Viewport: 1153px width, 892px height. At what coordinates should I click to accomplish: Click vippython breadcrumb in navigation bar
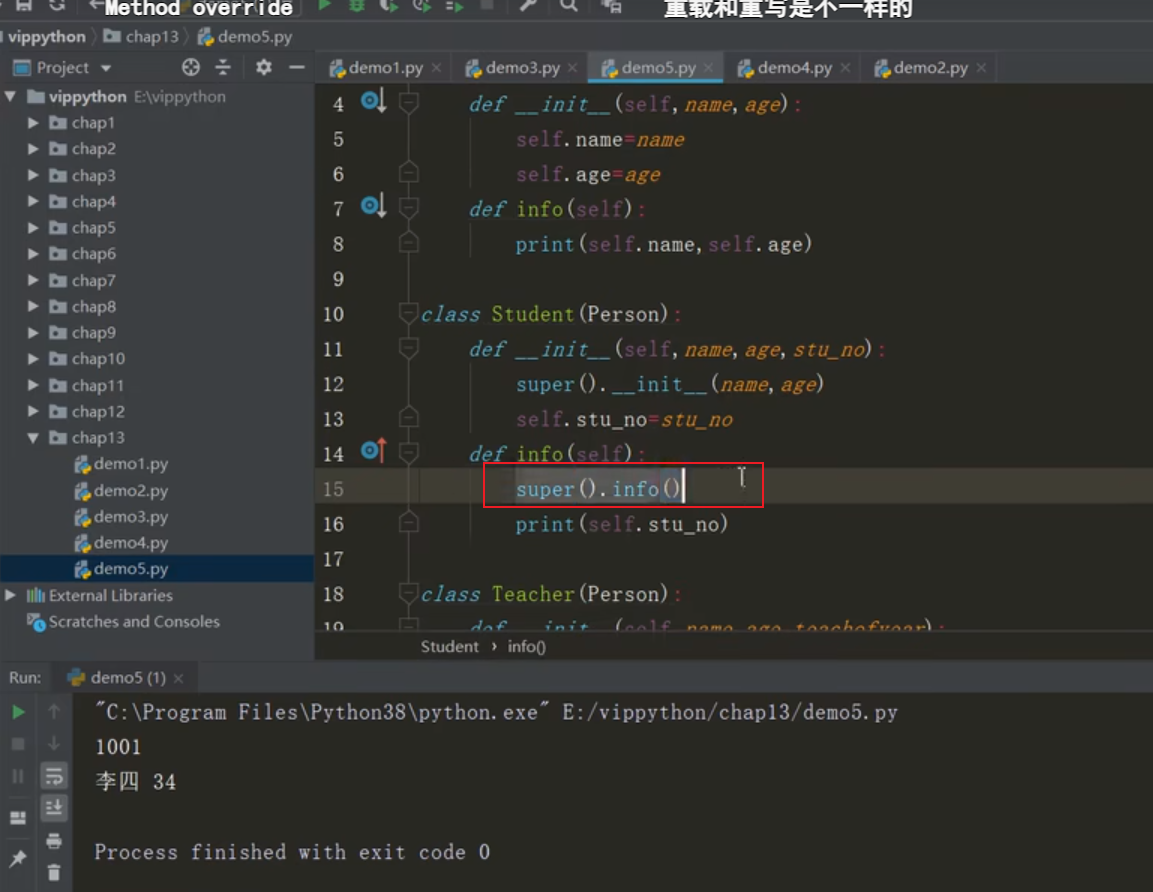(46, 37)
